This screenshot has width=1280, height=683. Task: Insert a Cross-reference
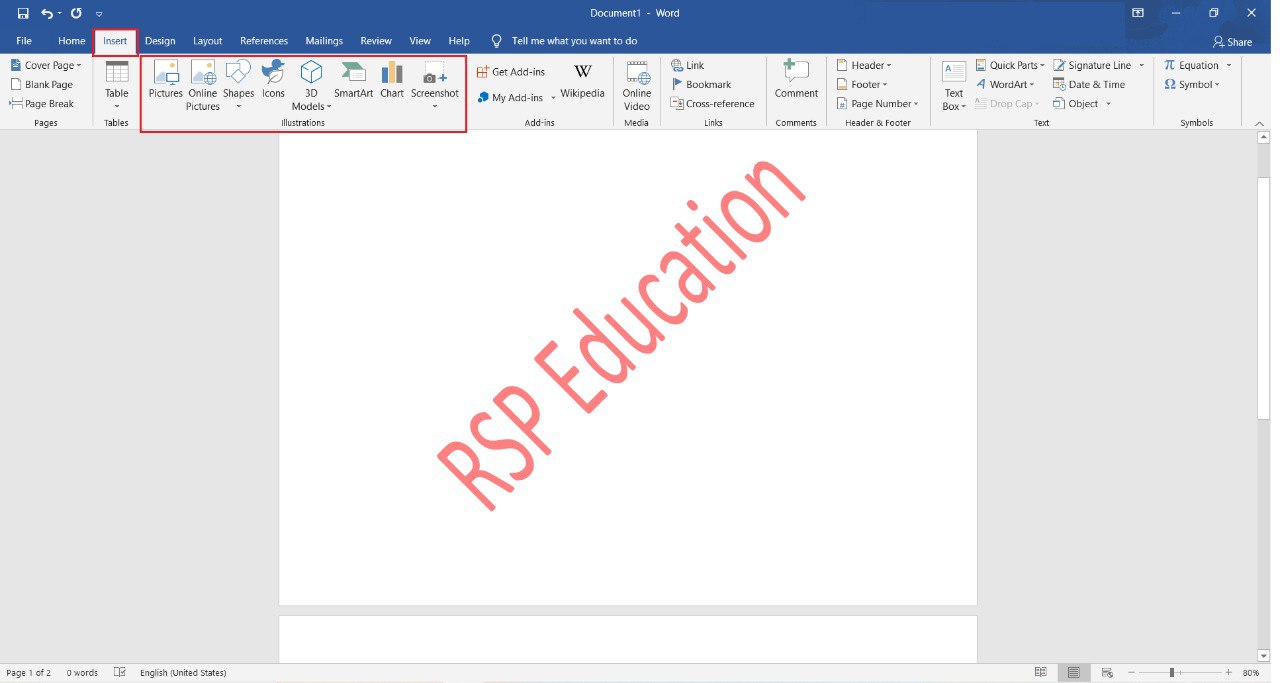713,104
